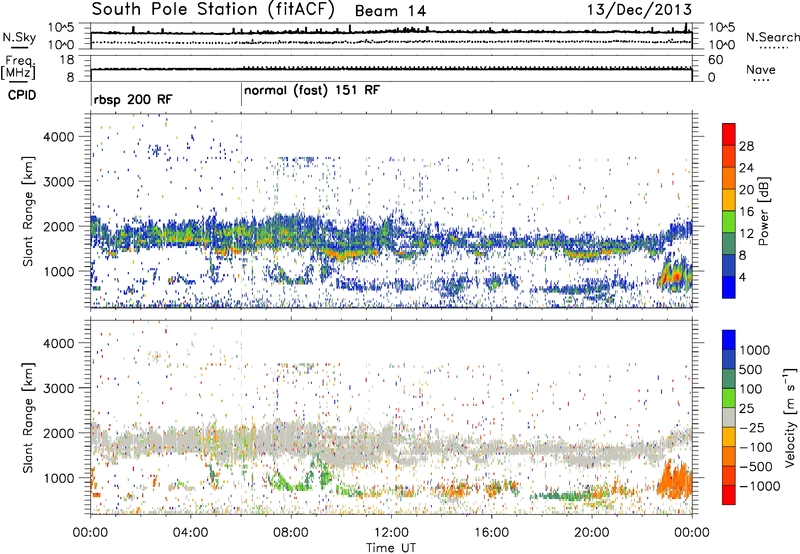
Task: Click the "Slant Range [km]" label of power panel
Action: coord(28,211)
